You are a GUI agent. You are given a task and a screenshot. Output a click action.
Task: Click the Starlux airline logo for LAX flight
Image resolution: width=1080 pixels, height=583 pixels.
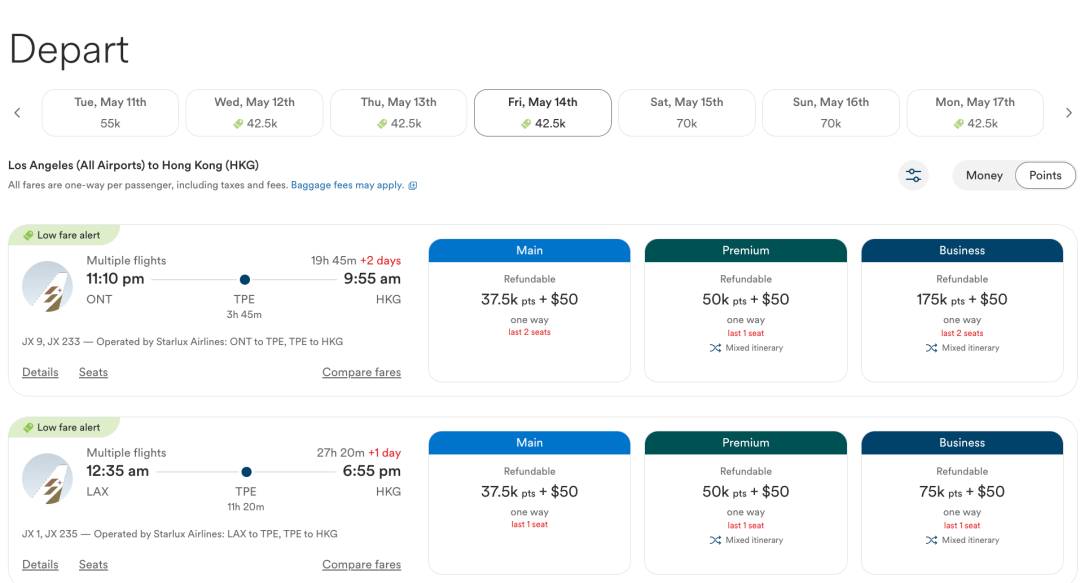pyautogui.click(x=48, y=478)
